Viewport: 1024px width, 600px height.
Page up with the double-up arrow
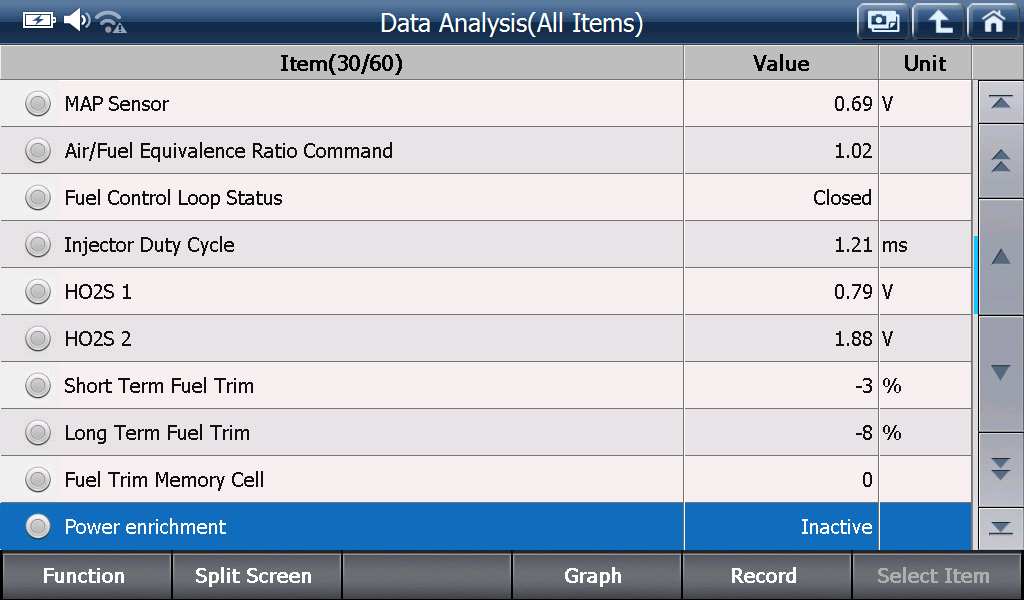(1000, 161)
